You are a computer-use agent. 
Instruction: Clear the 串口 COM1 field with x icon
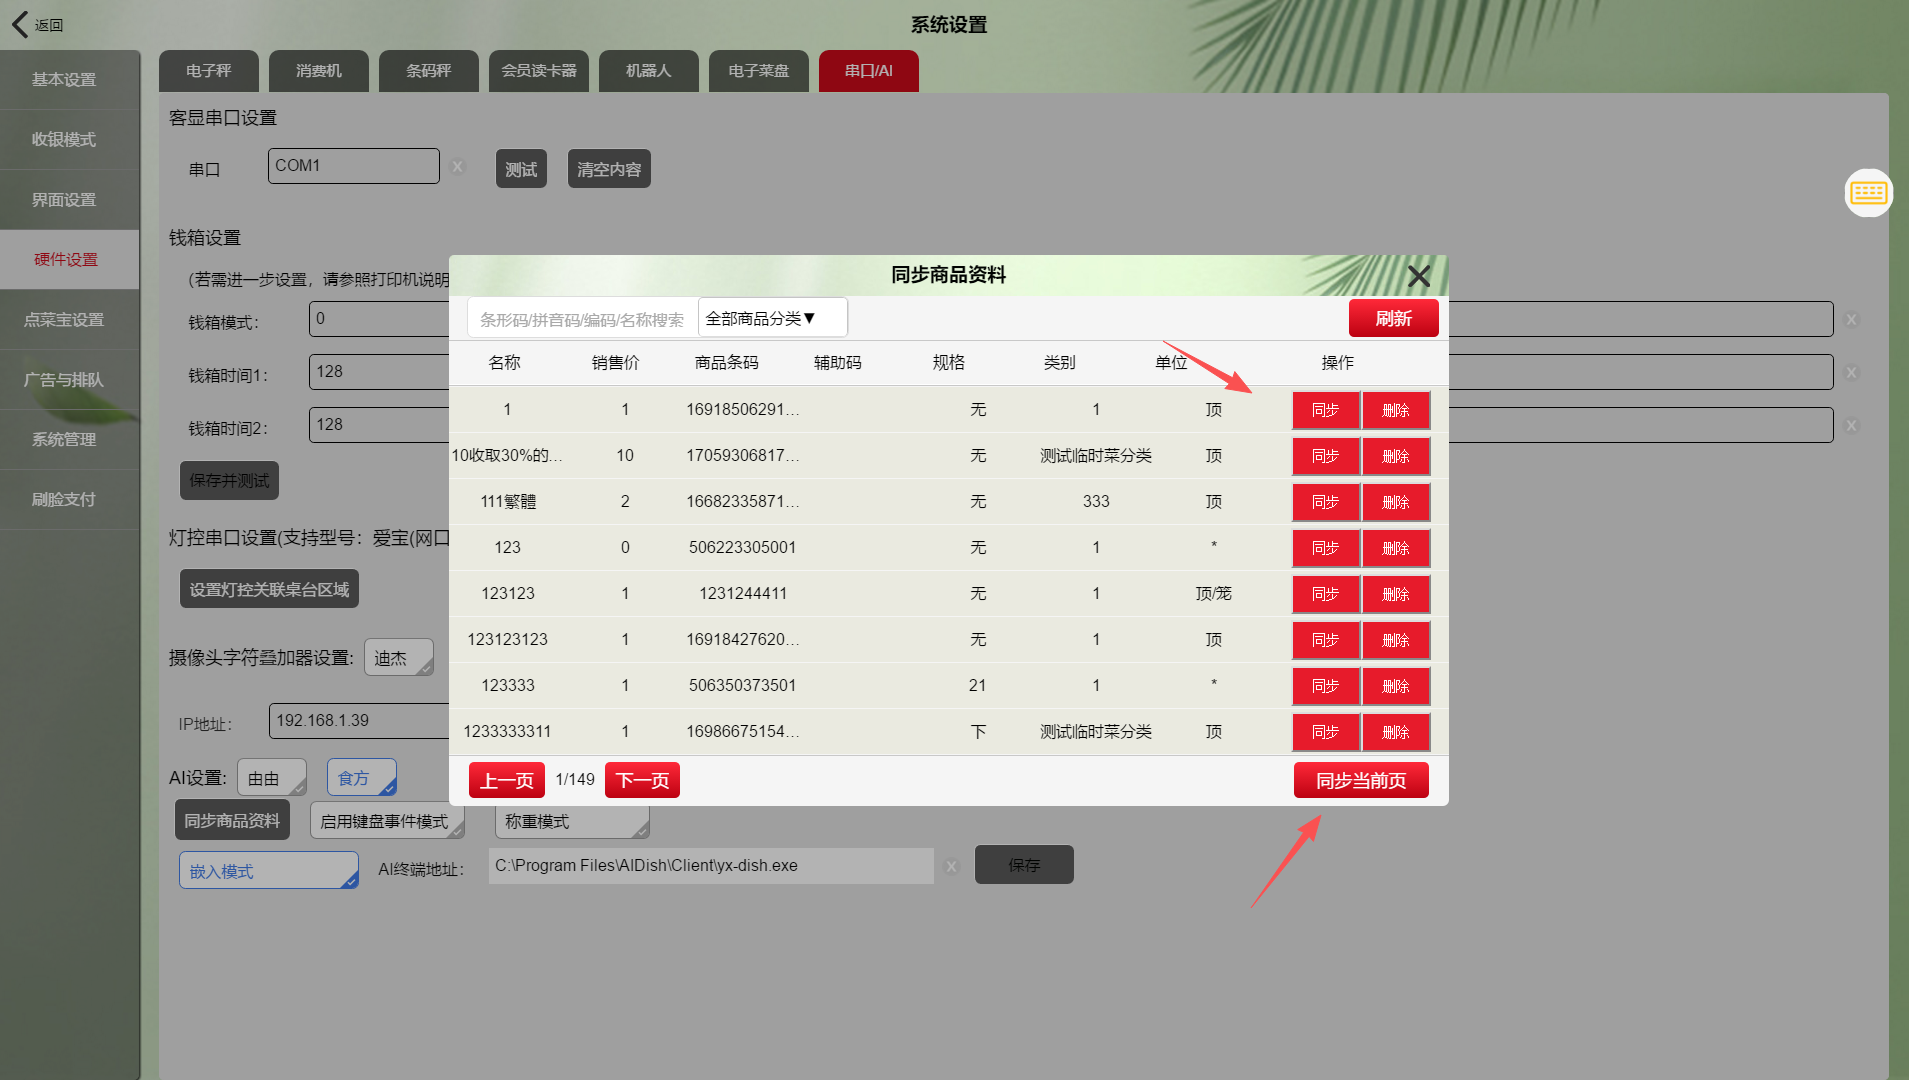[457, 167]
